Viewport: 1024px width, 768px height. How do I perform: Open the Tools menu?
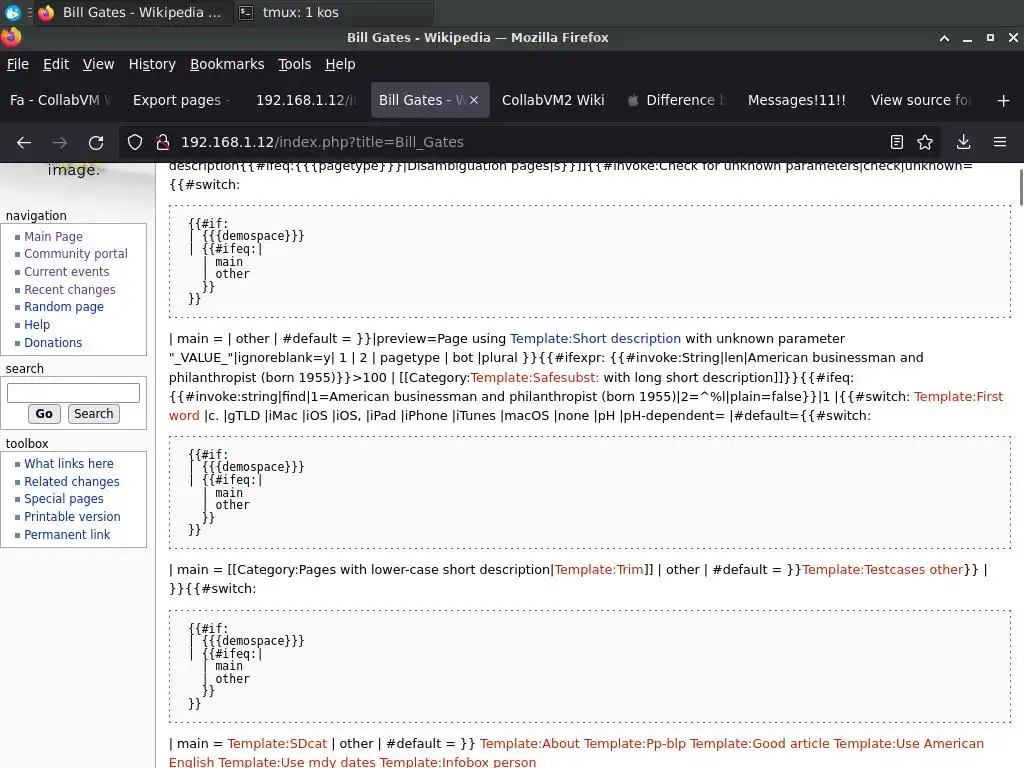[295, 64]
